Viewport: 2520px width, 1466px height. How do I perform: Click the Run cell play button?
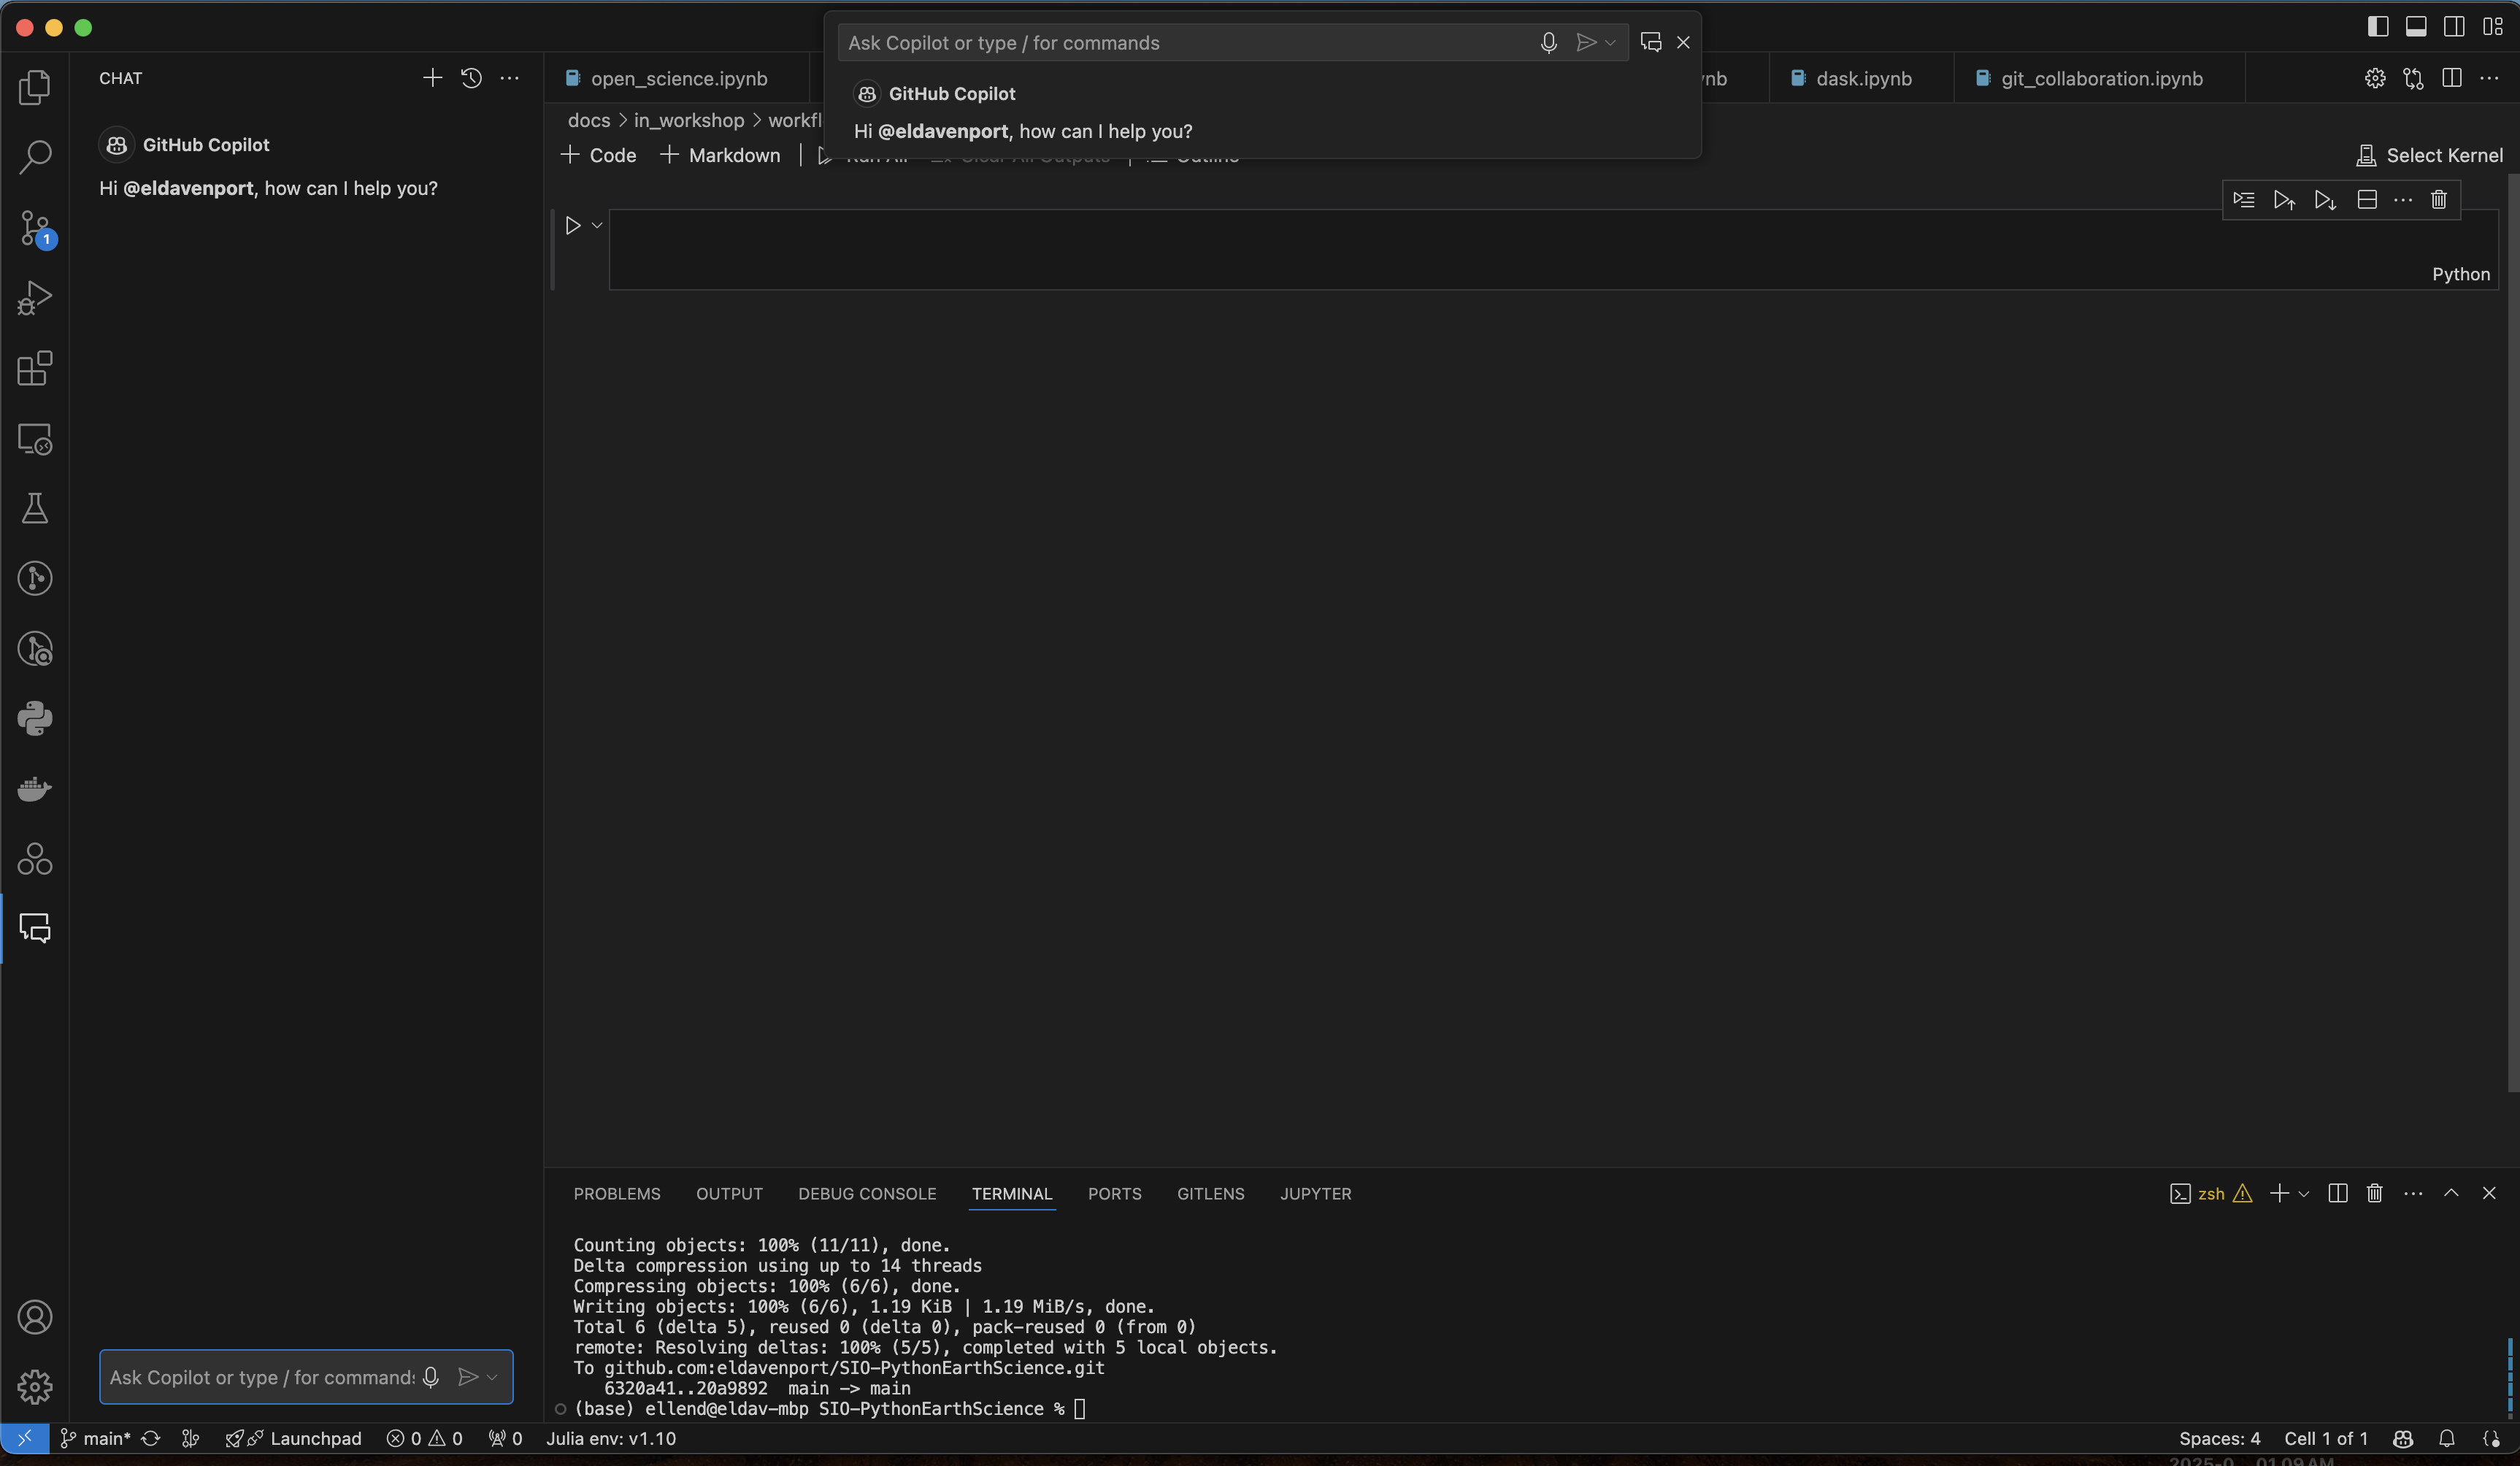573,226
